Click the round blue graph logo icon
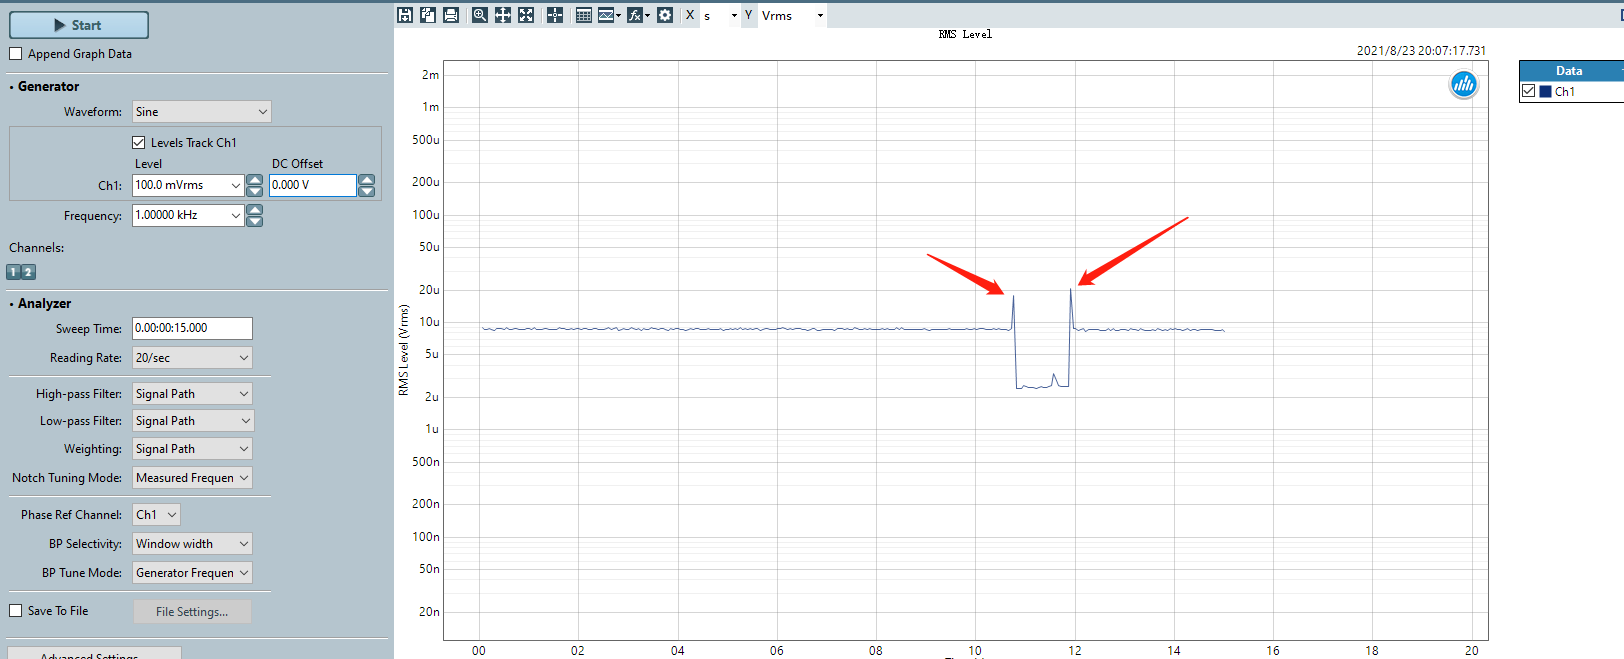Image resolution: width=1624 pixels, height=659 pixels. [1464, 85]
